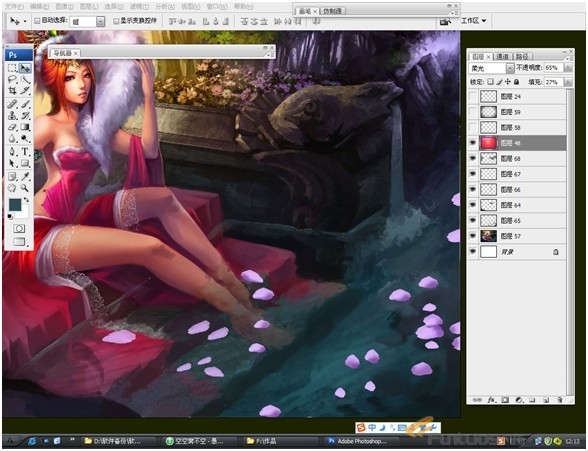588x451 pixels.
Task: Hide layer 67
Action: (473, 174)
